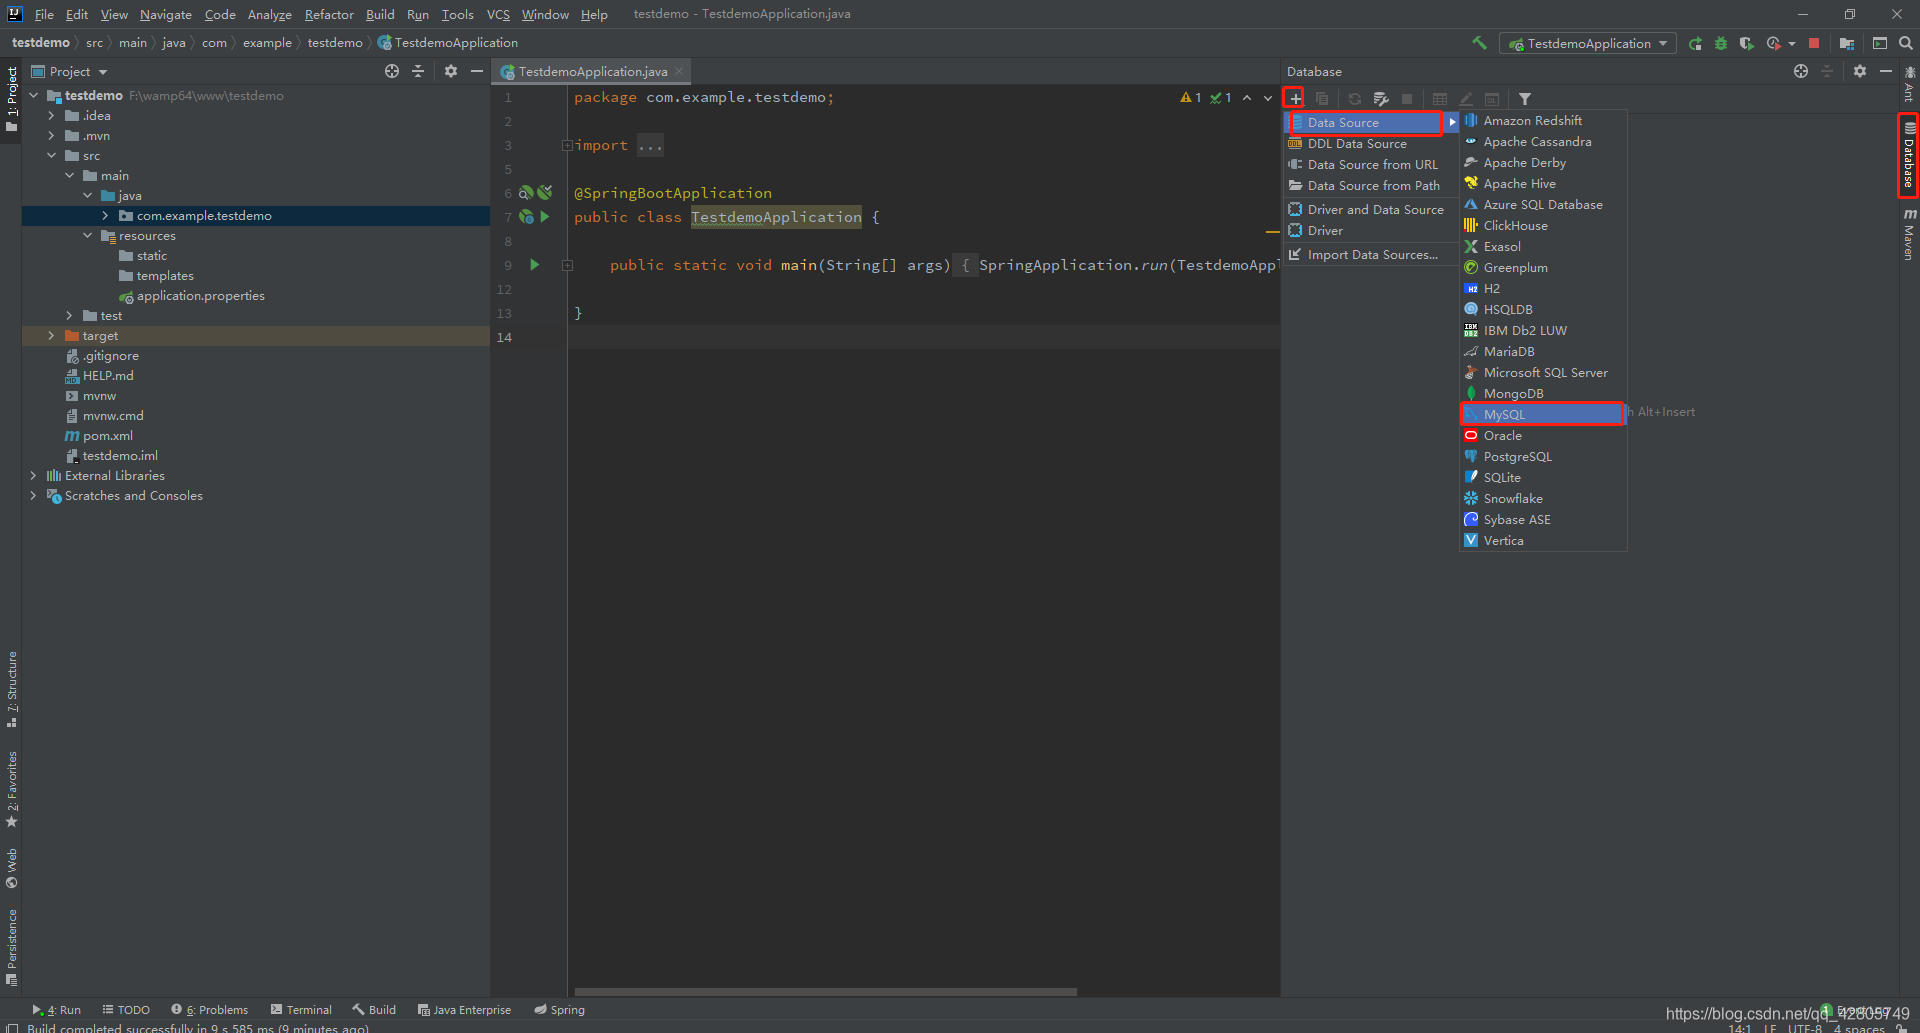Click the 4: Run tool window button
Image resolution: width=1920 pixels, height=1033 pixels.
pyautogui.click(x=56, y=1010)
